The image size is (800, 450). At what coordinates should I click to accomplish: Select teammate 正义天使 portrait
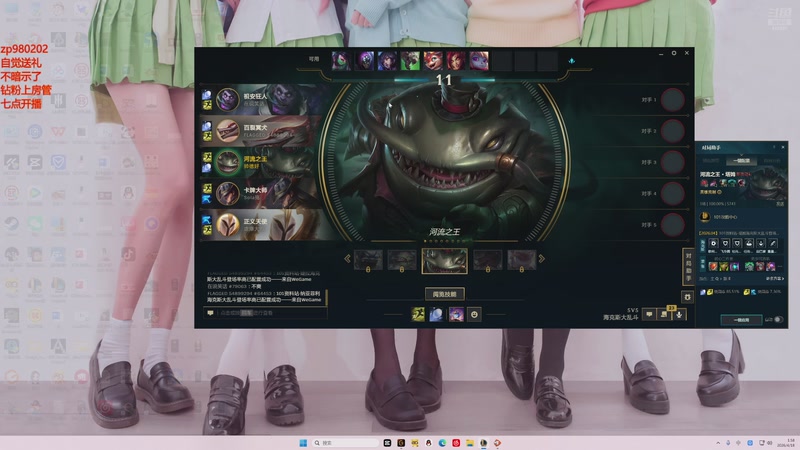pyautogui.click(x=227, y=225)
